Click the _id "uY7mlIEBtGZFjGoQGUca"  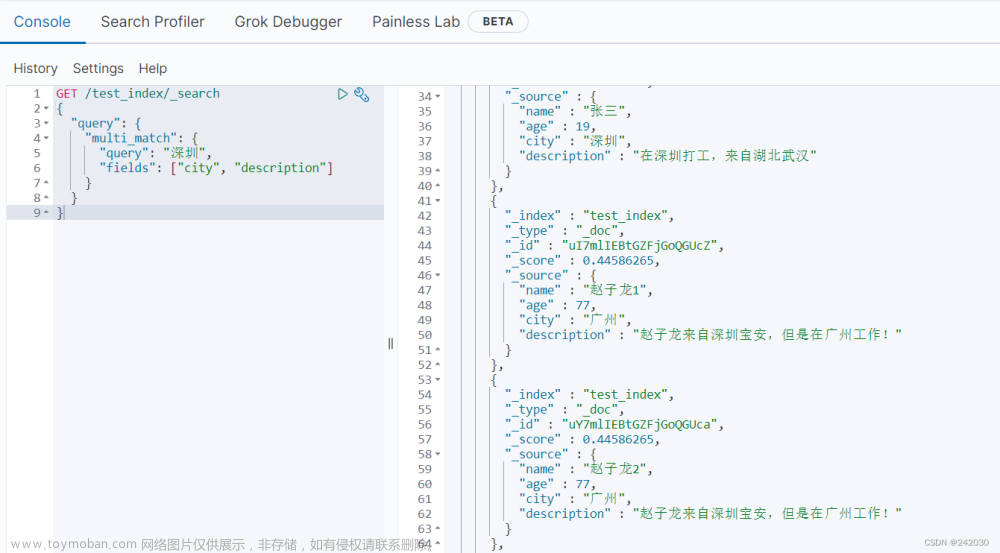[640, 424]
